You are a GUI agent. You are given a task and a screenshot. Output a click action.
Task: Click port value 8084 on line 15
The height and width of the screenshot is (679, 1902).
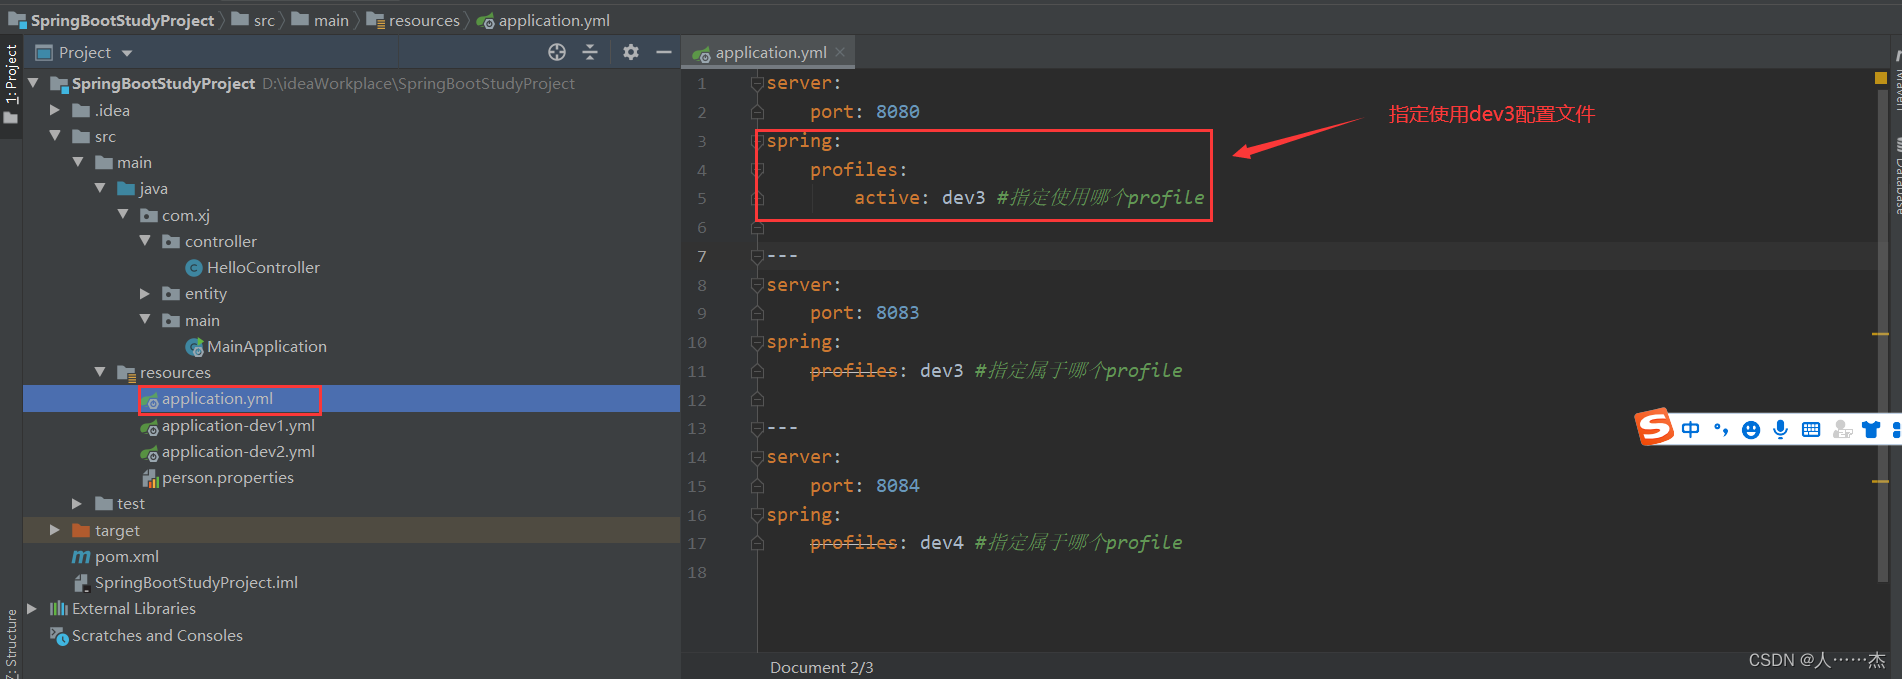click(898, 486)
